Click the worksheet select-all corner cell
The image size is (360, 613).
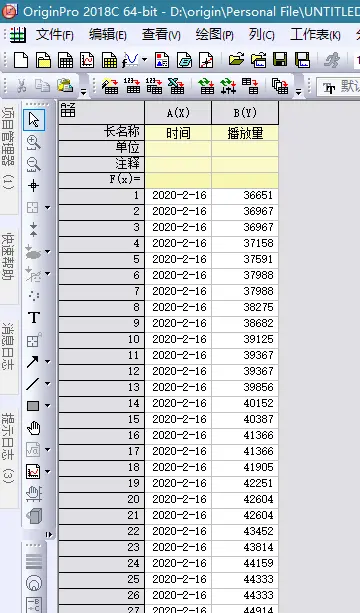(102, 113)
